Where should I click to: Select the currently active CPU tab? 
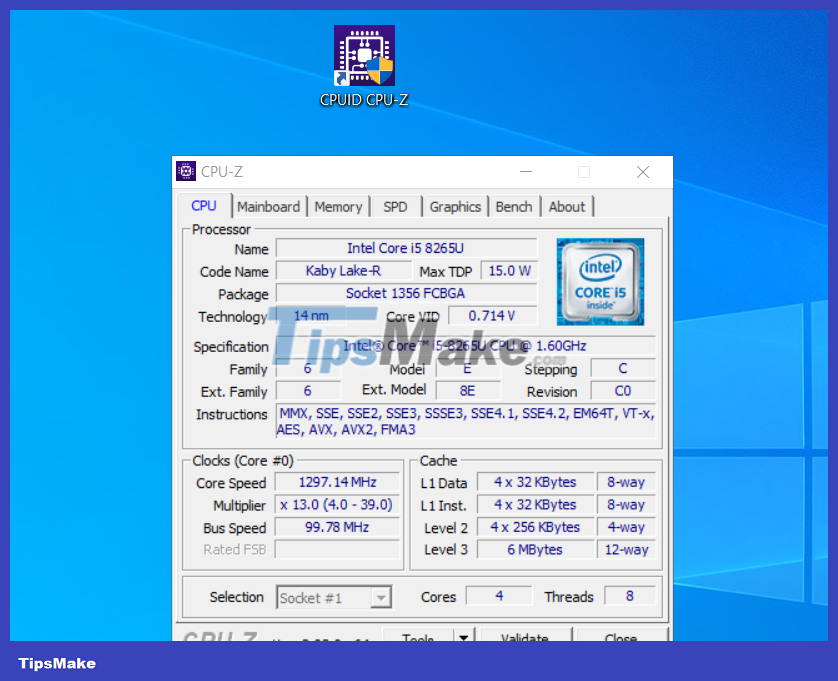(x=203, y=205)
